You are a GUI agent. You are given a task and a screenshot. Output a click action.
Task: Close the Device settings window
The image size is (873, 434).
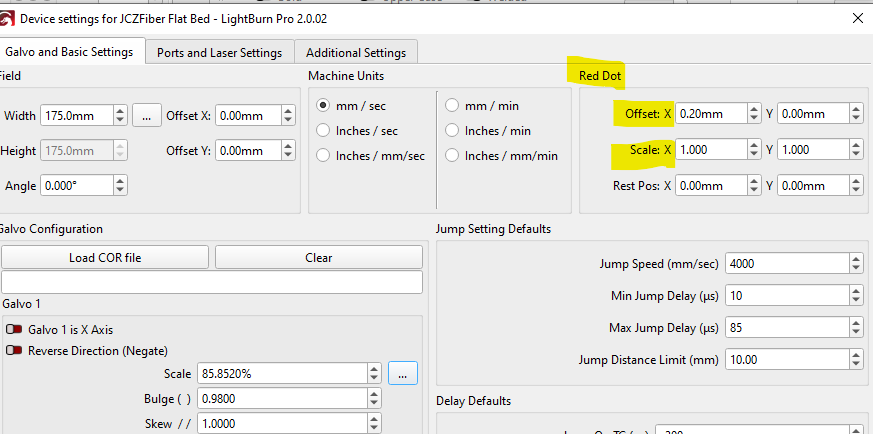pyautogui.click(x=856, y=18)
